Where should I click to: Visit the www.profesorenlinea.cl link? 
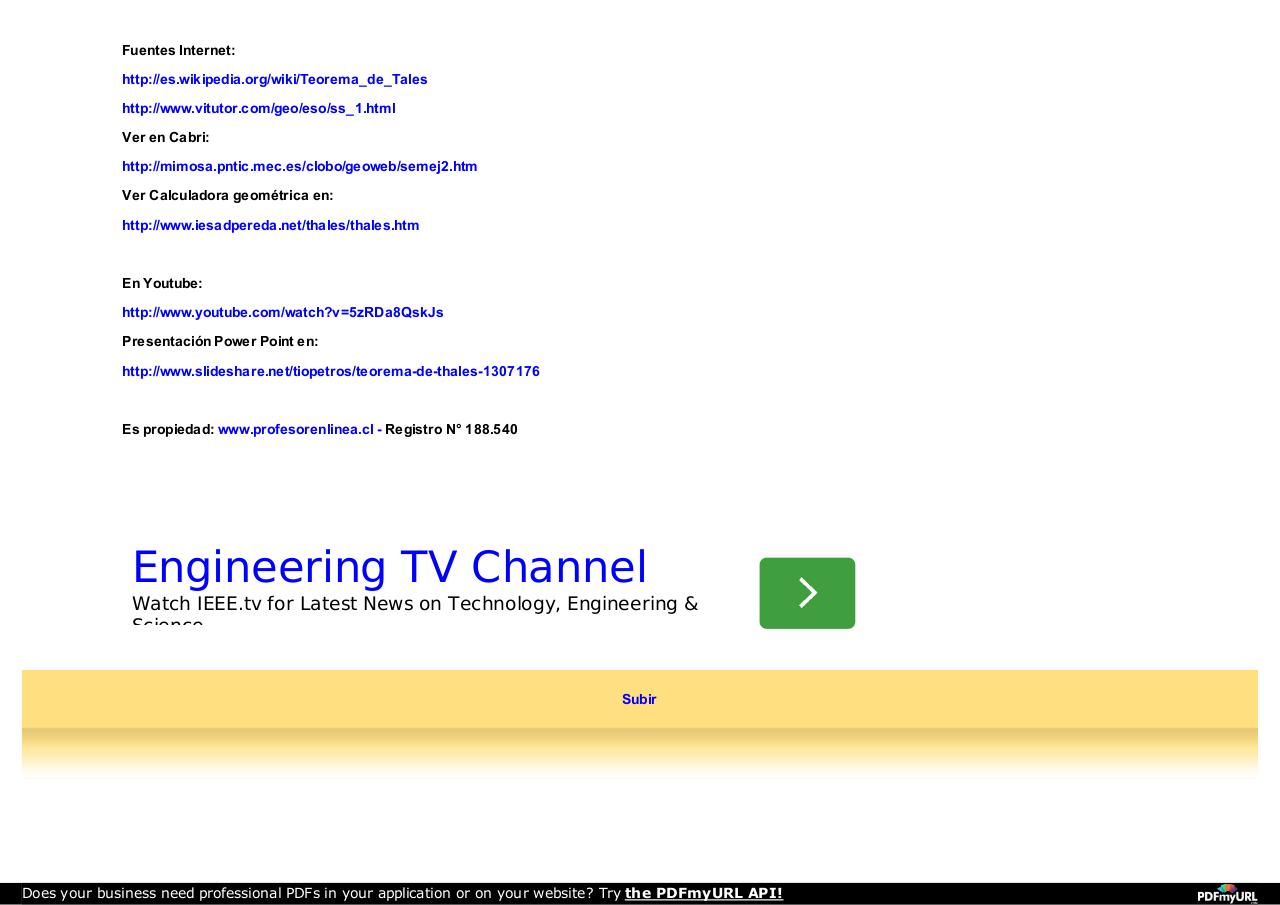coord(295,429)
